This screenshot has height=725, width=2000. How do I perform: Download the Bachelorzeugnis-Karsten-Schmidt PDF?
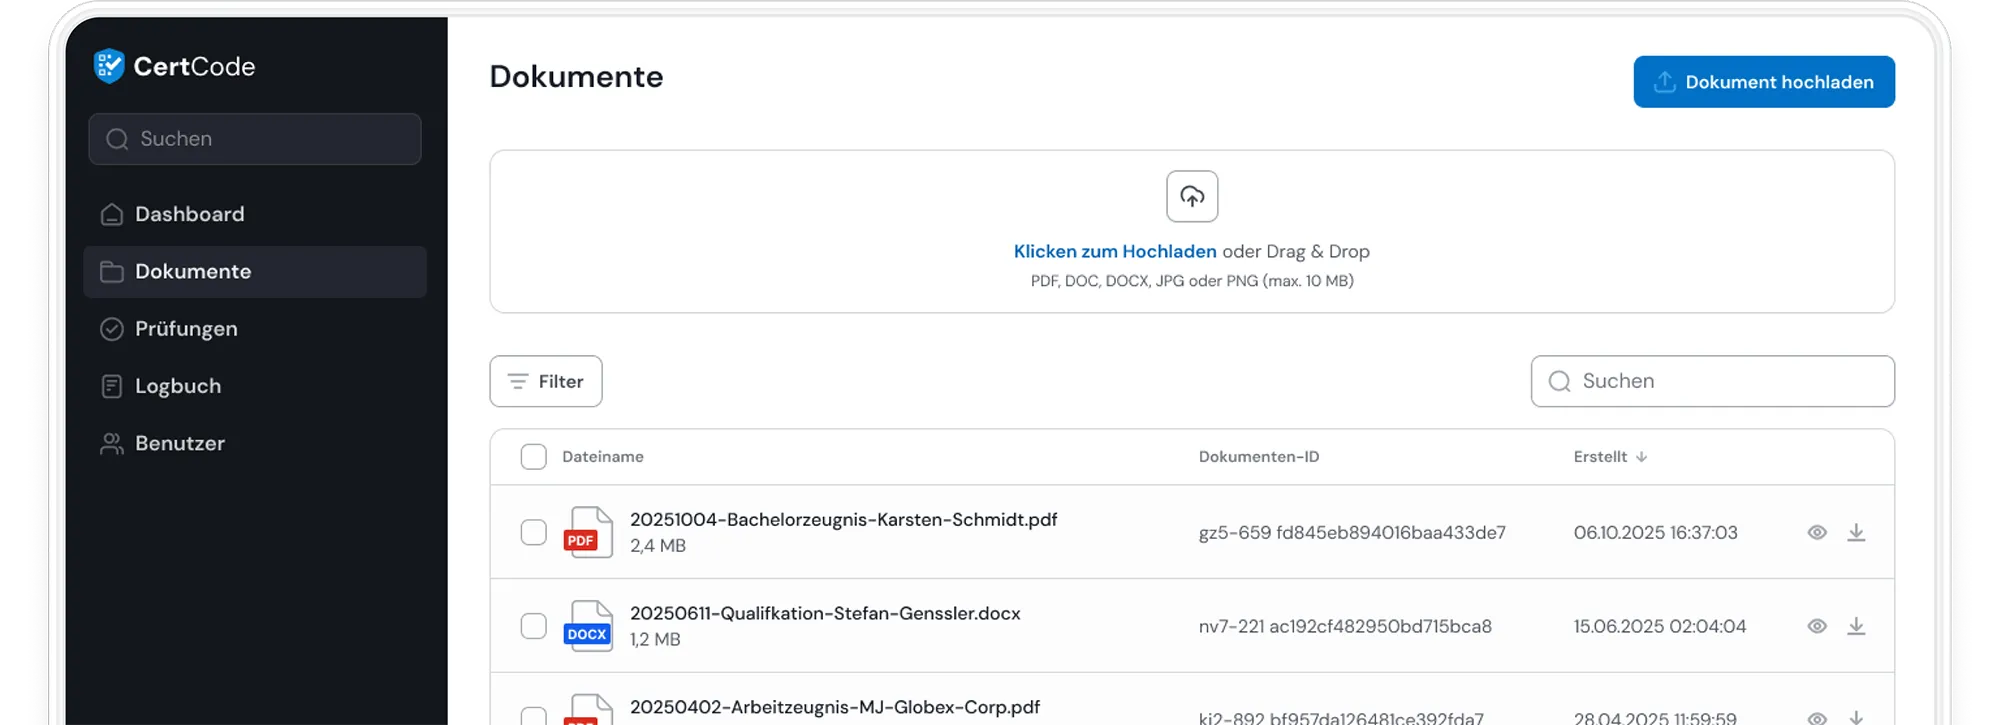click(1855, 533)
